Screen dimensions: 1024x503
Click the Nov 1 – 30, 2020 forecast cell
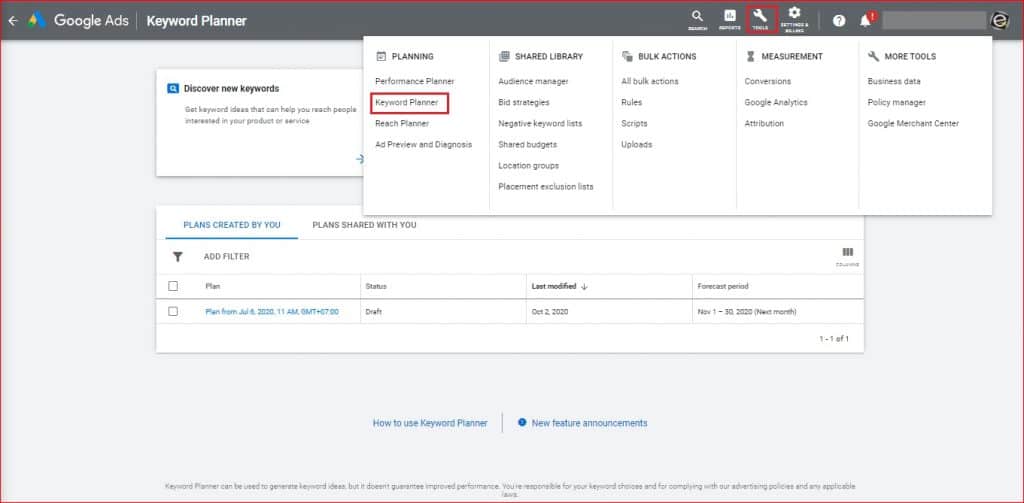(x=746, y=312)
